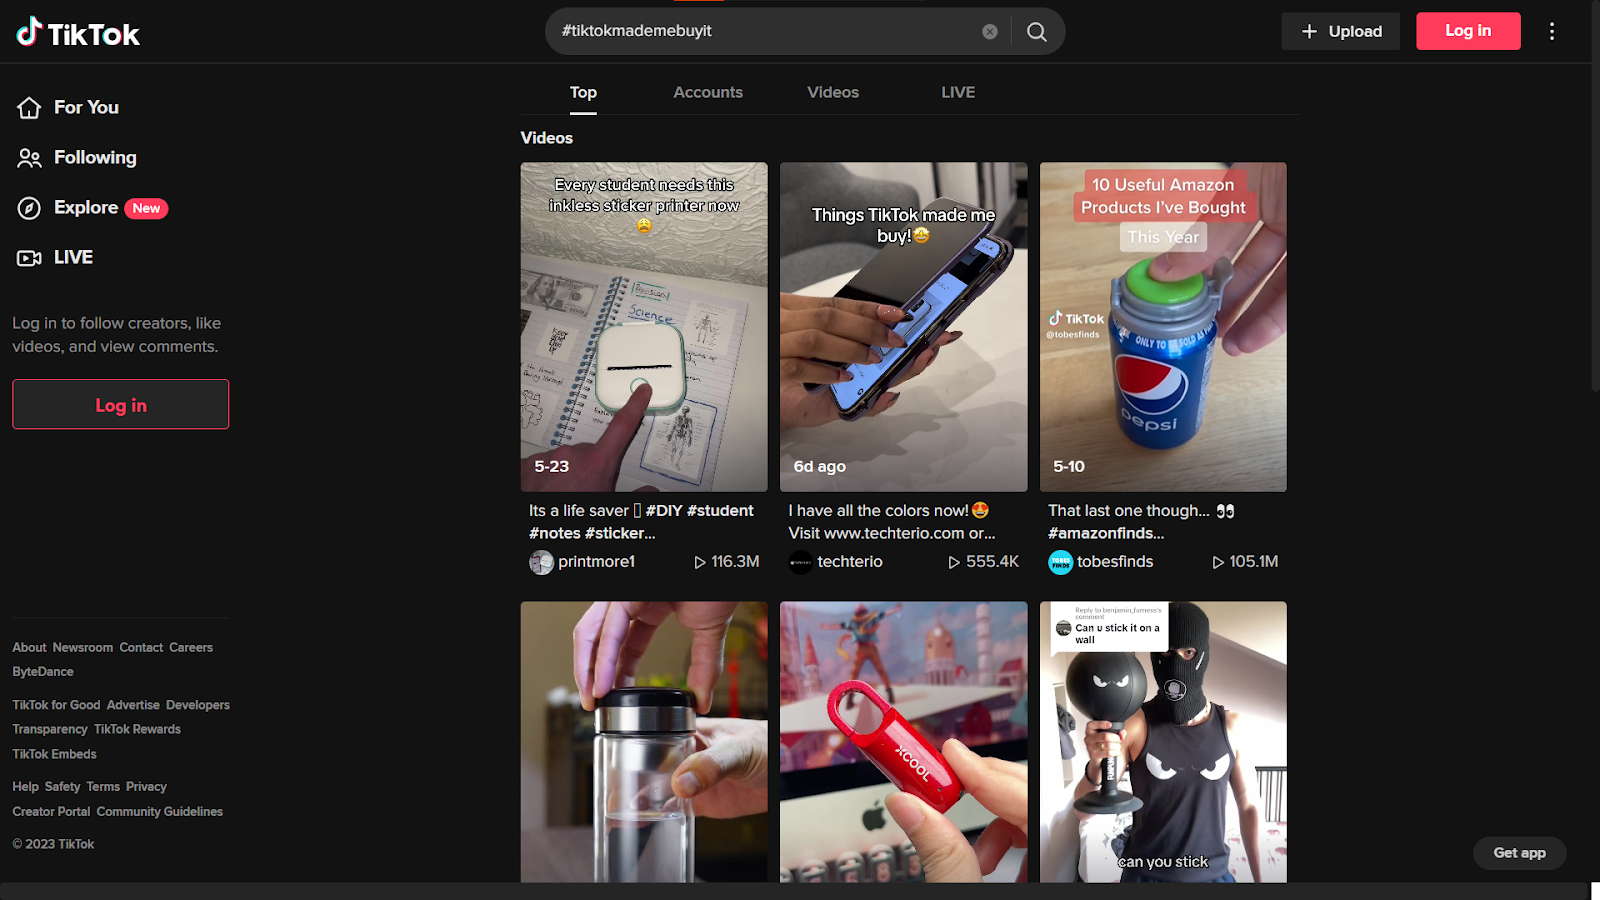Switch to the Accounts tab
This screenshot has height=900, width=1600.
708,92
